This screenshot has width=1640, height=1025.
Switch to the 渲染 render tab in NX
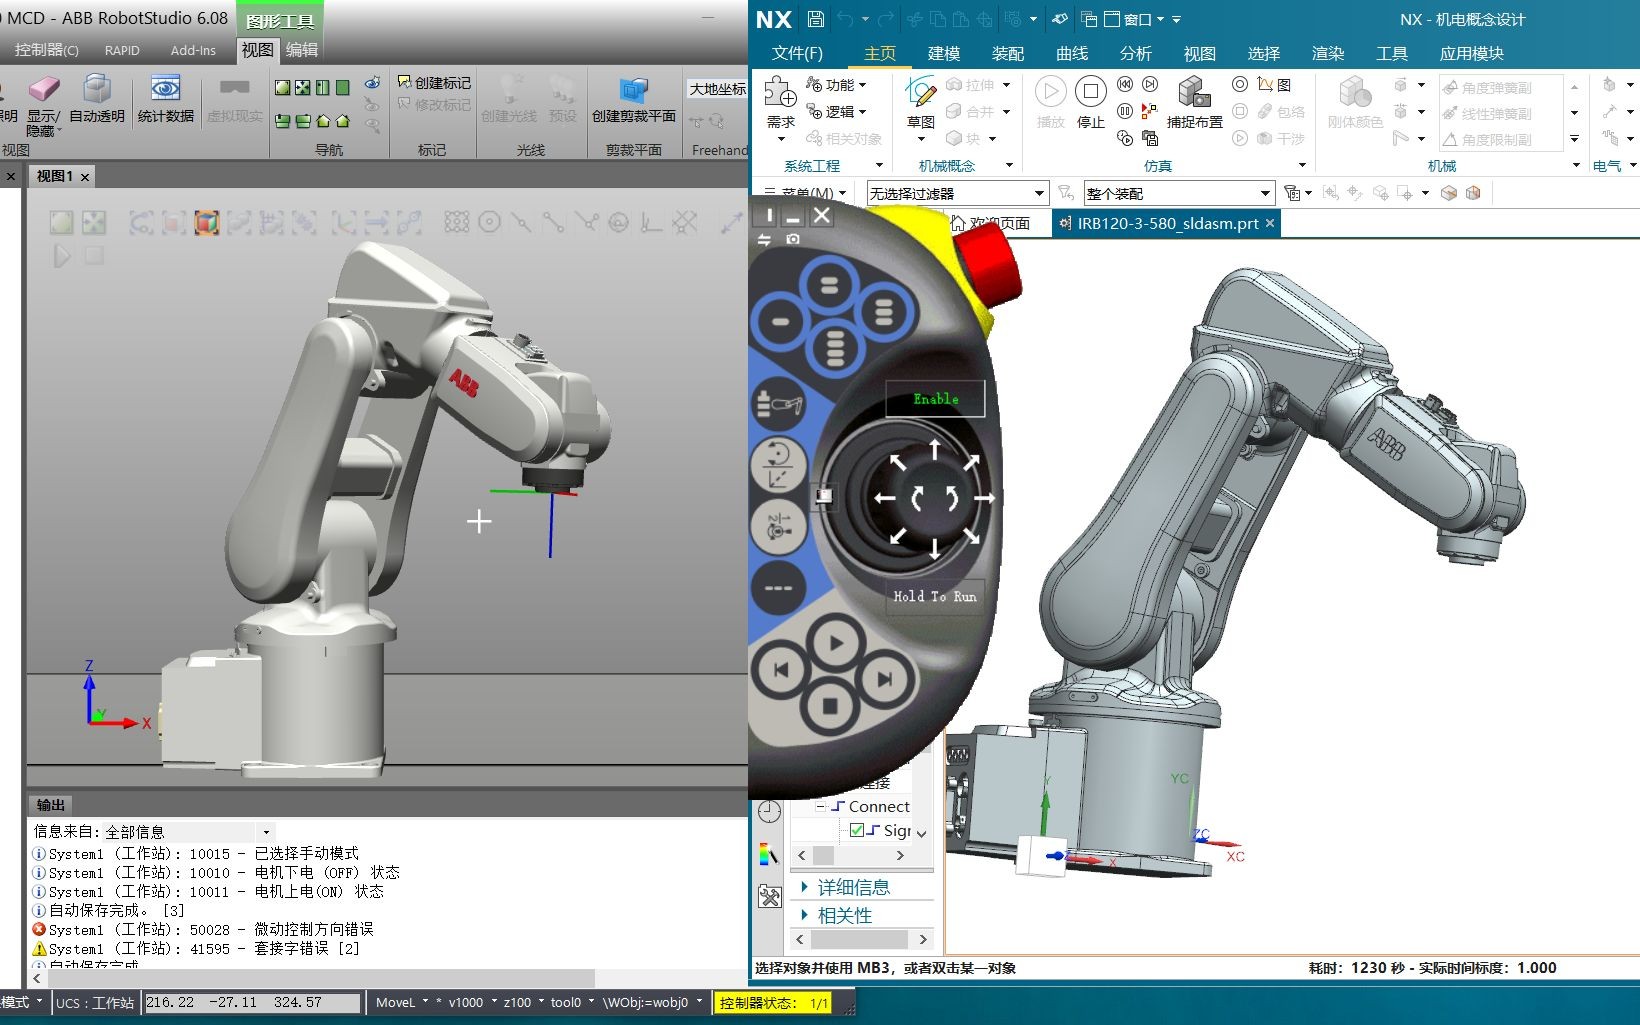[1328, 53]
